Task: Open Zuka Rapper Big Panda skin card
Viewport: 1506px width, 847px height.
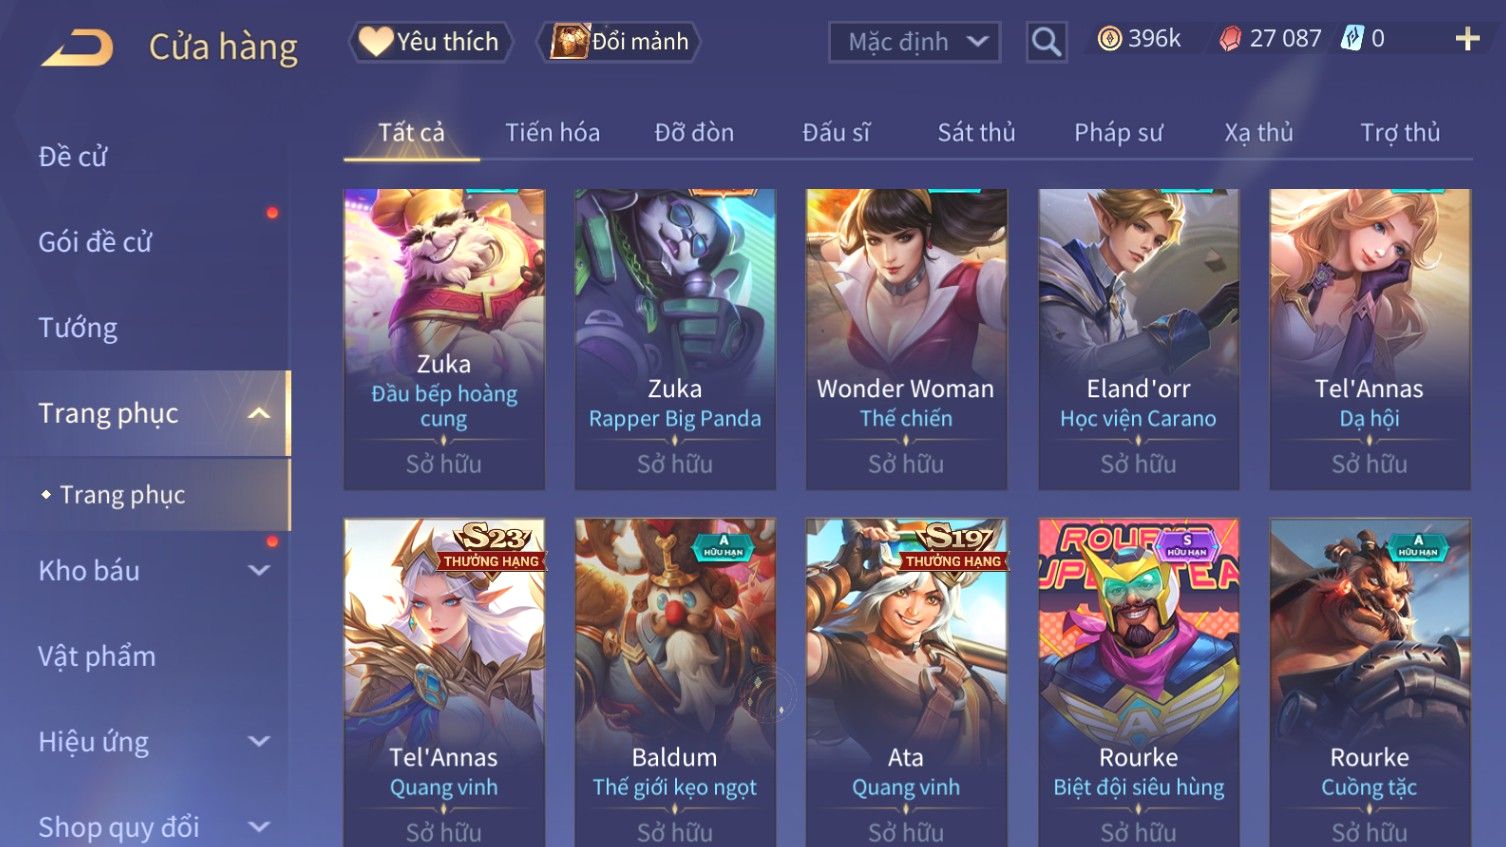Action: 675,339
